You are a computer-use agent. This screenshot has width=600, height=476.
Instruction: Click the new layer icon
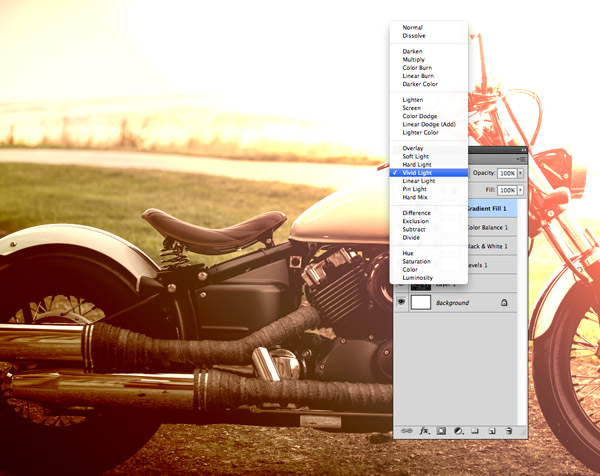pos(492,430)
